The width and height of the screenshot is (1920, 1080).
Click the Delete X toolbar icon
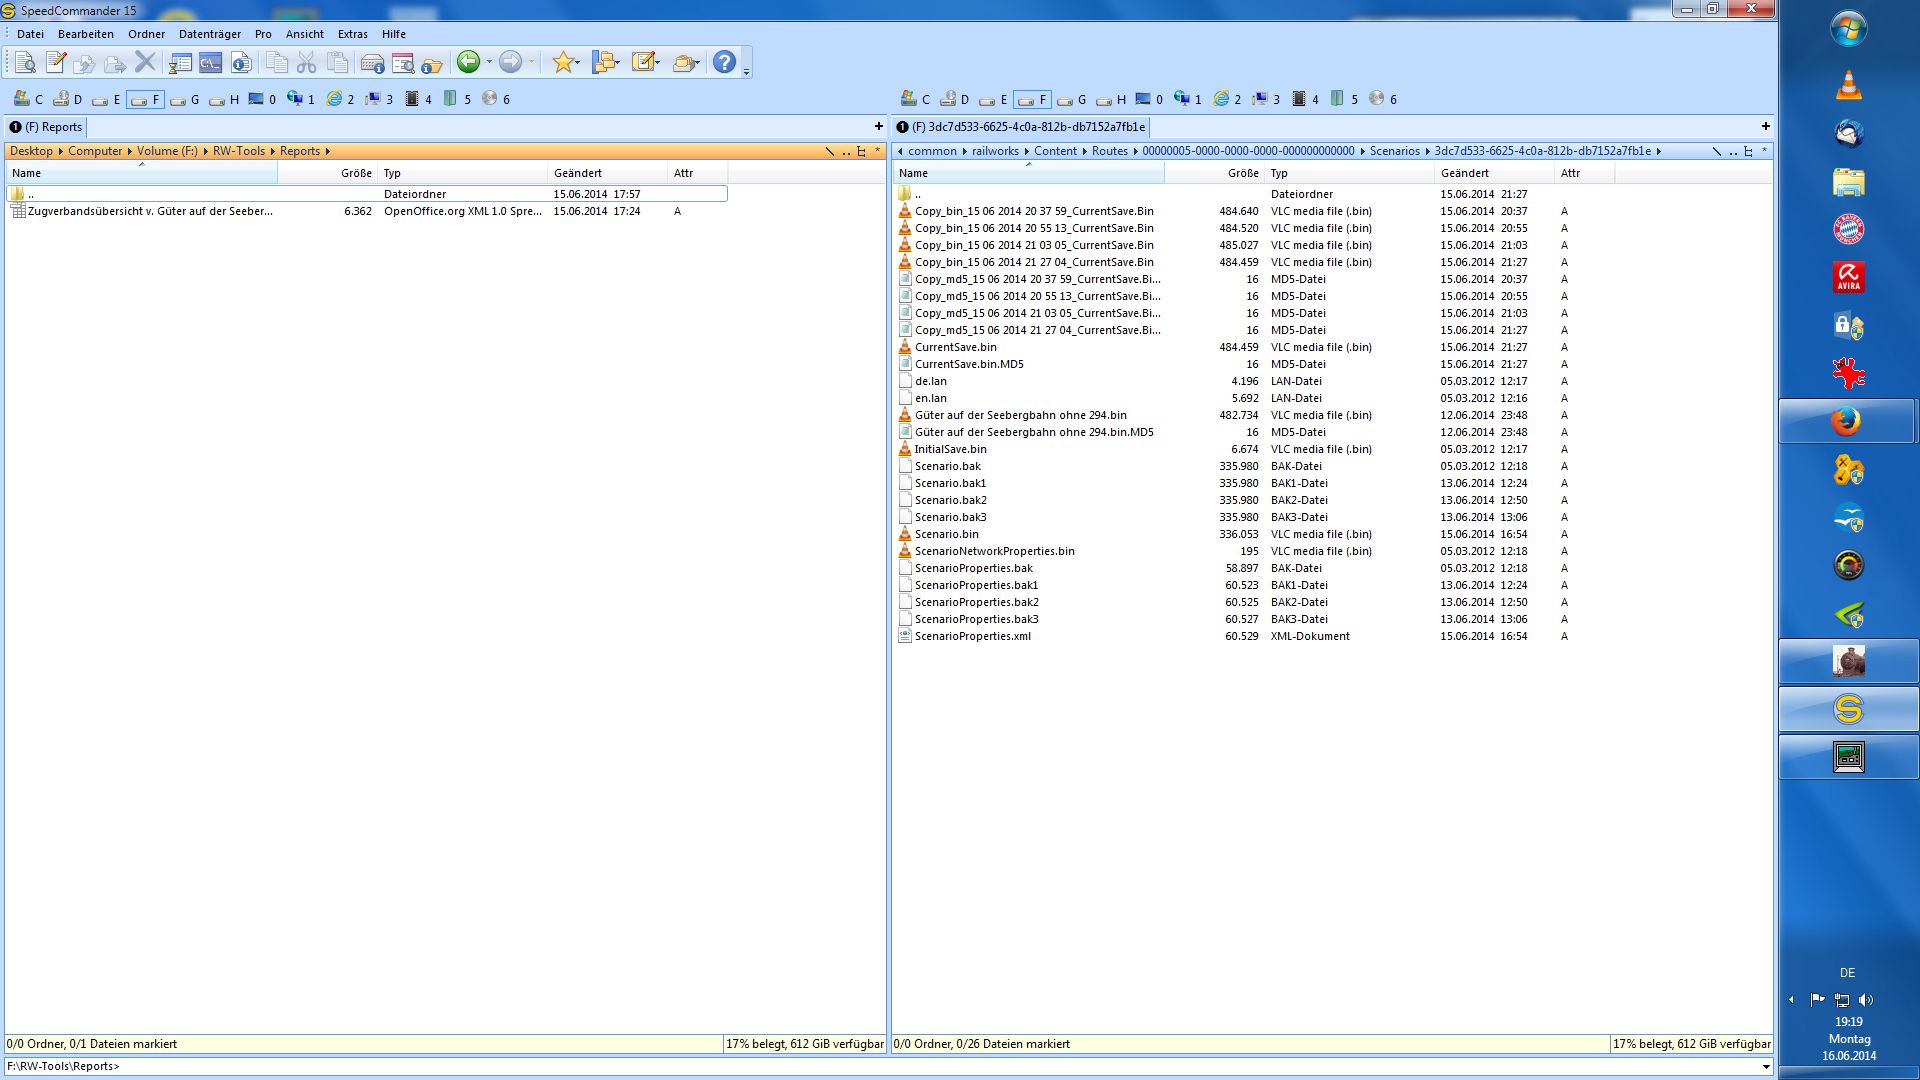pyautogui.click(x=146, y=63)
